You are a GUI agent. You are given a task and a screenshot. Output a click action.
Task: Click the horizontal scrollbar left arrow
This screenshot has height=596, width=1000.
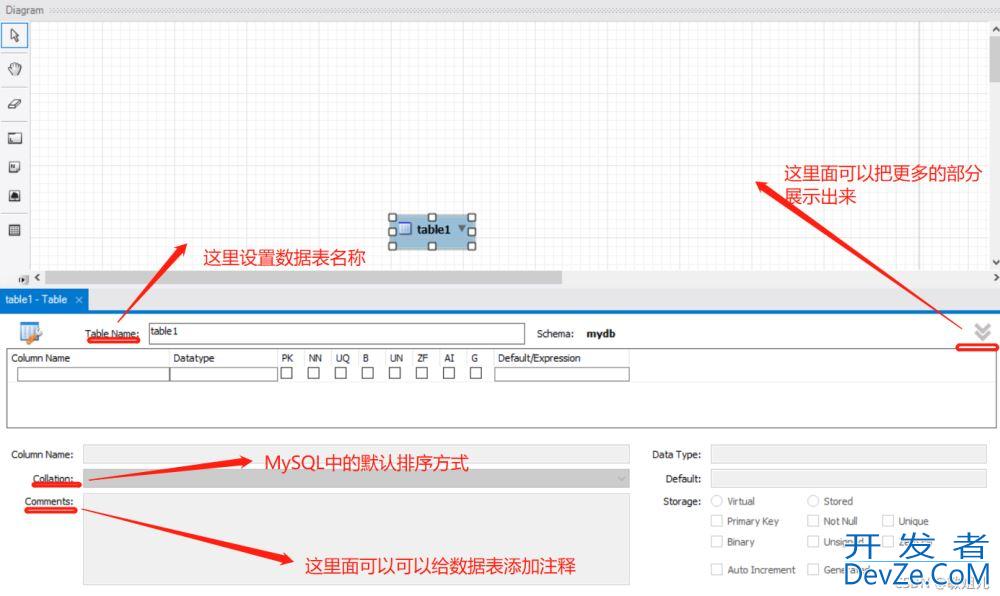(38, 277)
